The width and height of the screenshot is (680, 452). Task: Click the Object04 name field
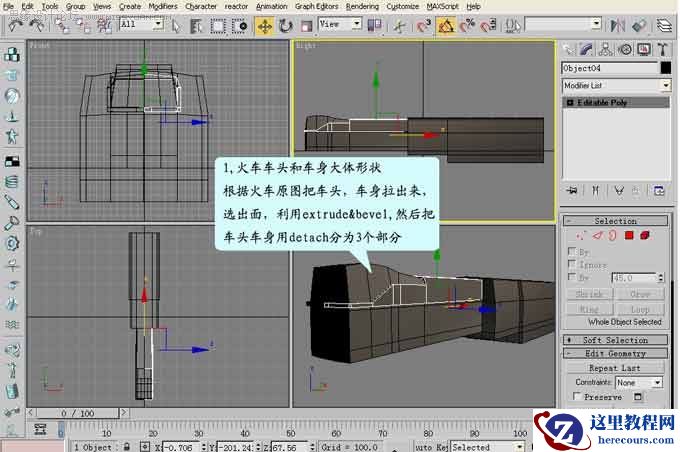click(609, 68)
